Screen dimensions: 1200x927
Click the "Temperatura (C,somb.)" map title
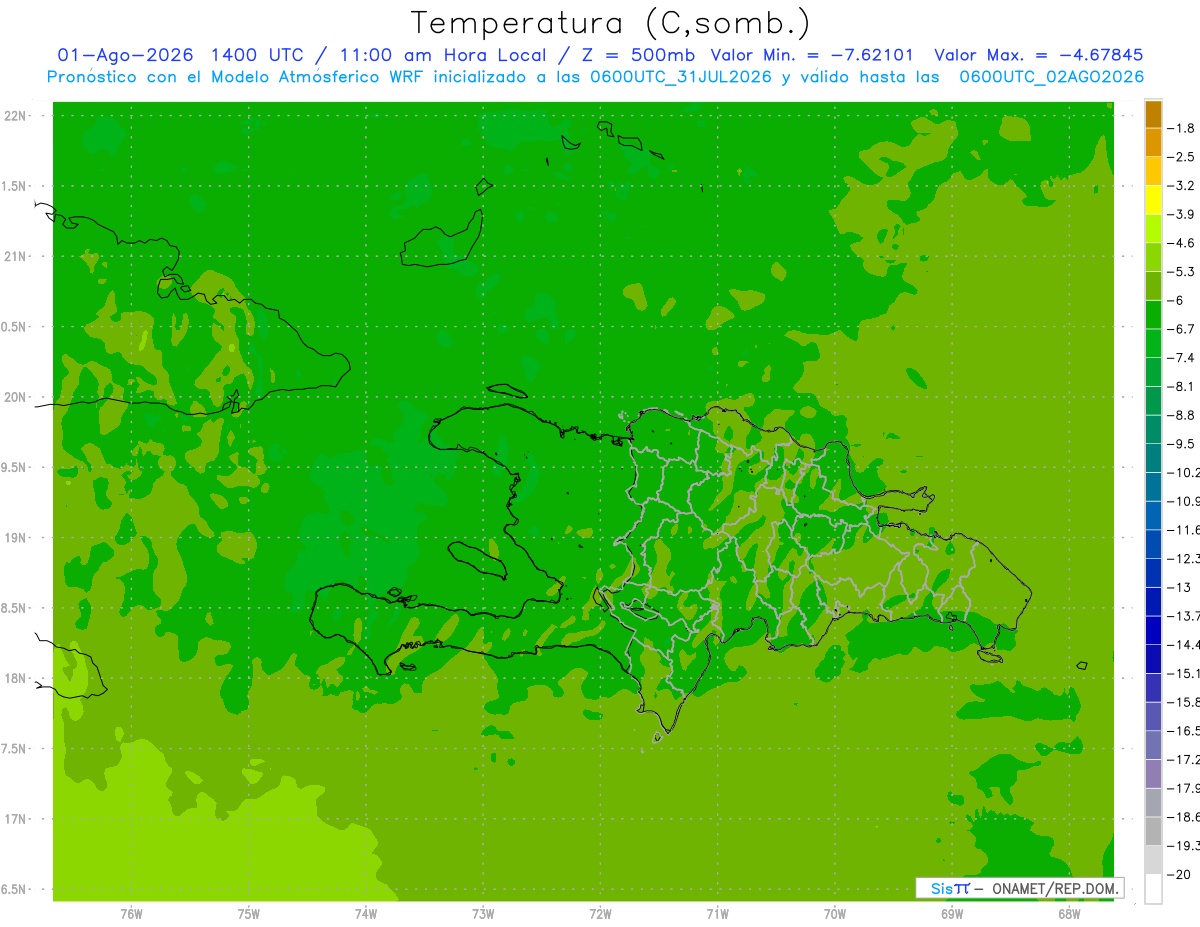point(611,23)
